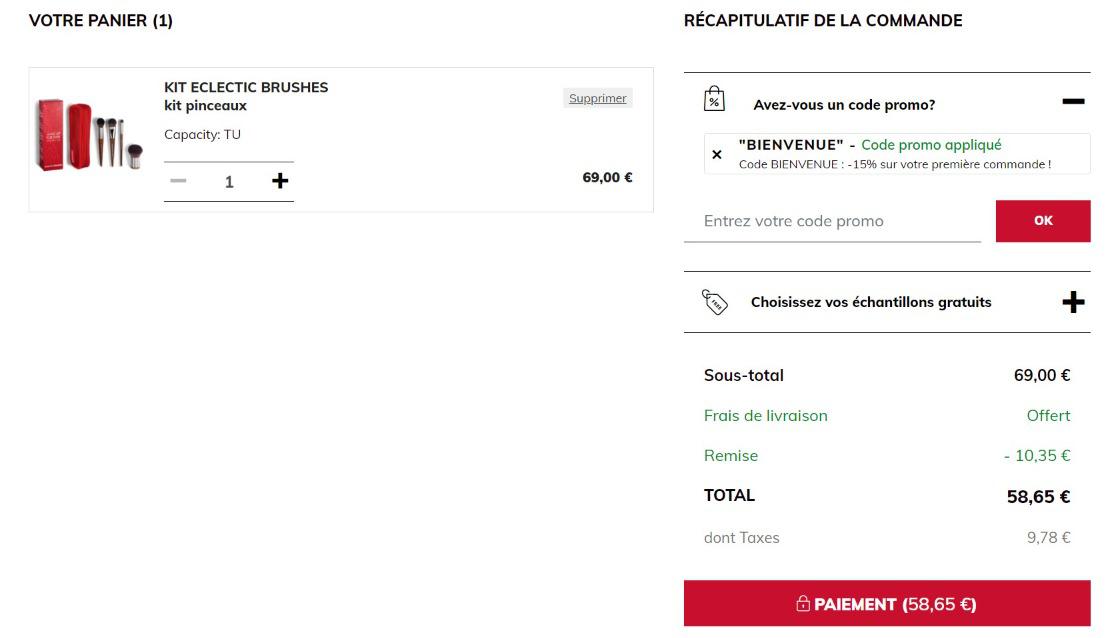Open the Kit Eclectic Brushes product thumbnail
The width and height of the screenshot is (1114, 638).
click(x=90, y=135)
